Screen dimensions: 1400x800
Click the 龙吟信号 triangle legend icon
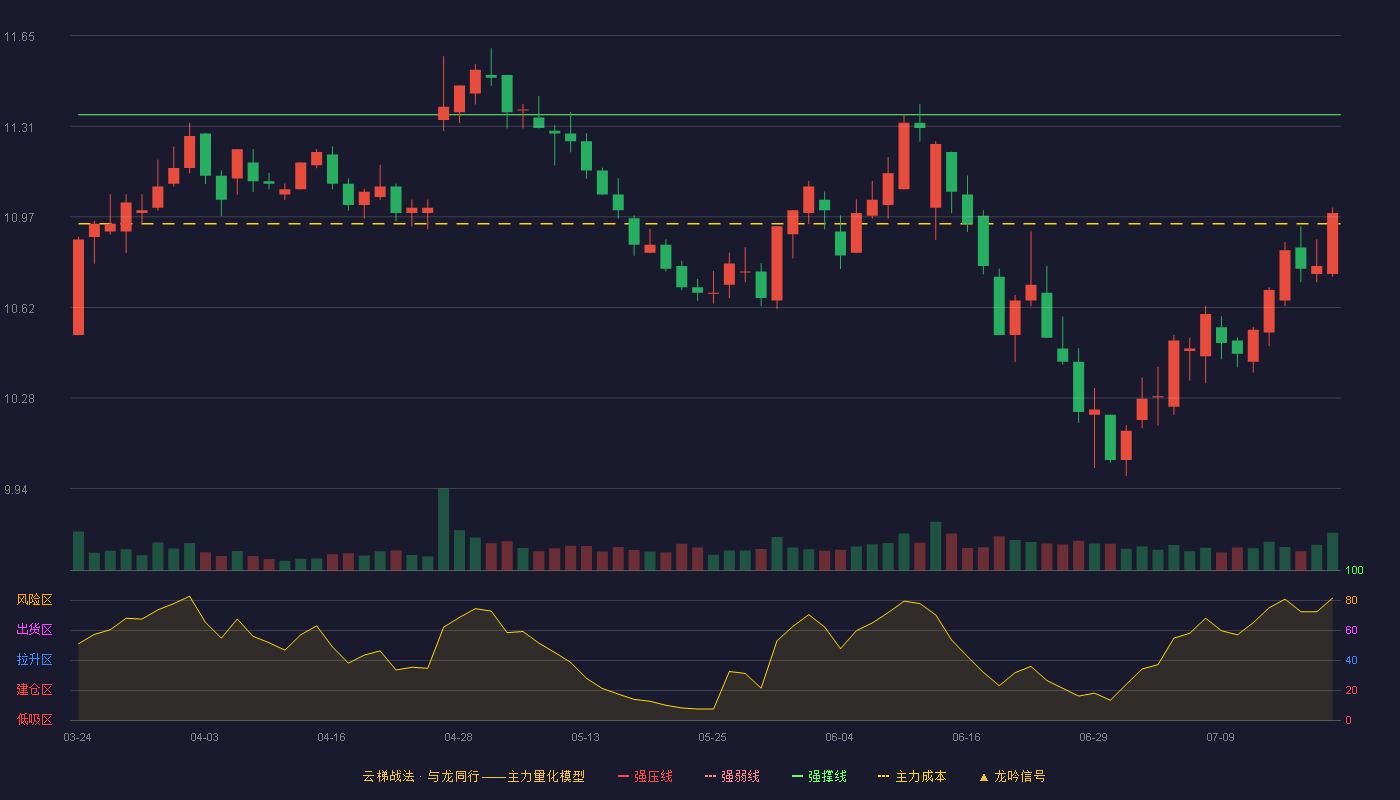coord(984,777)
